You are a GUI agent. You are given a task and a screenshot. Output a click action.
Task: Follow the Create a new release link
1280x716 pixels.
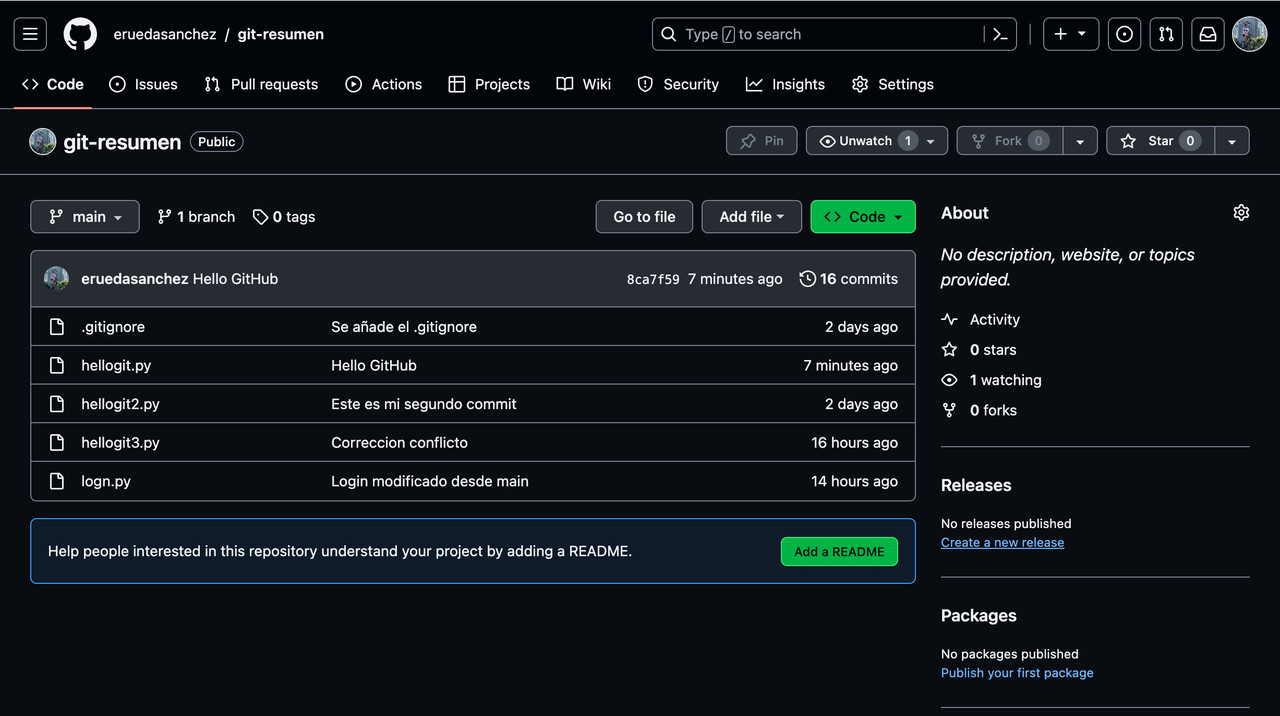(1002, 542)
